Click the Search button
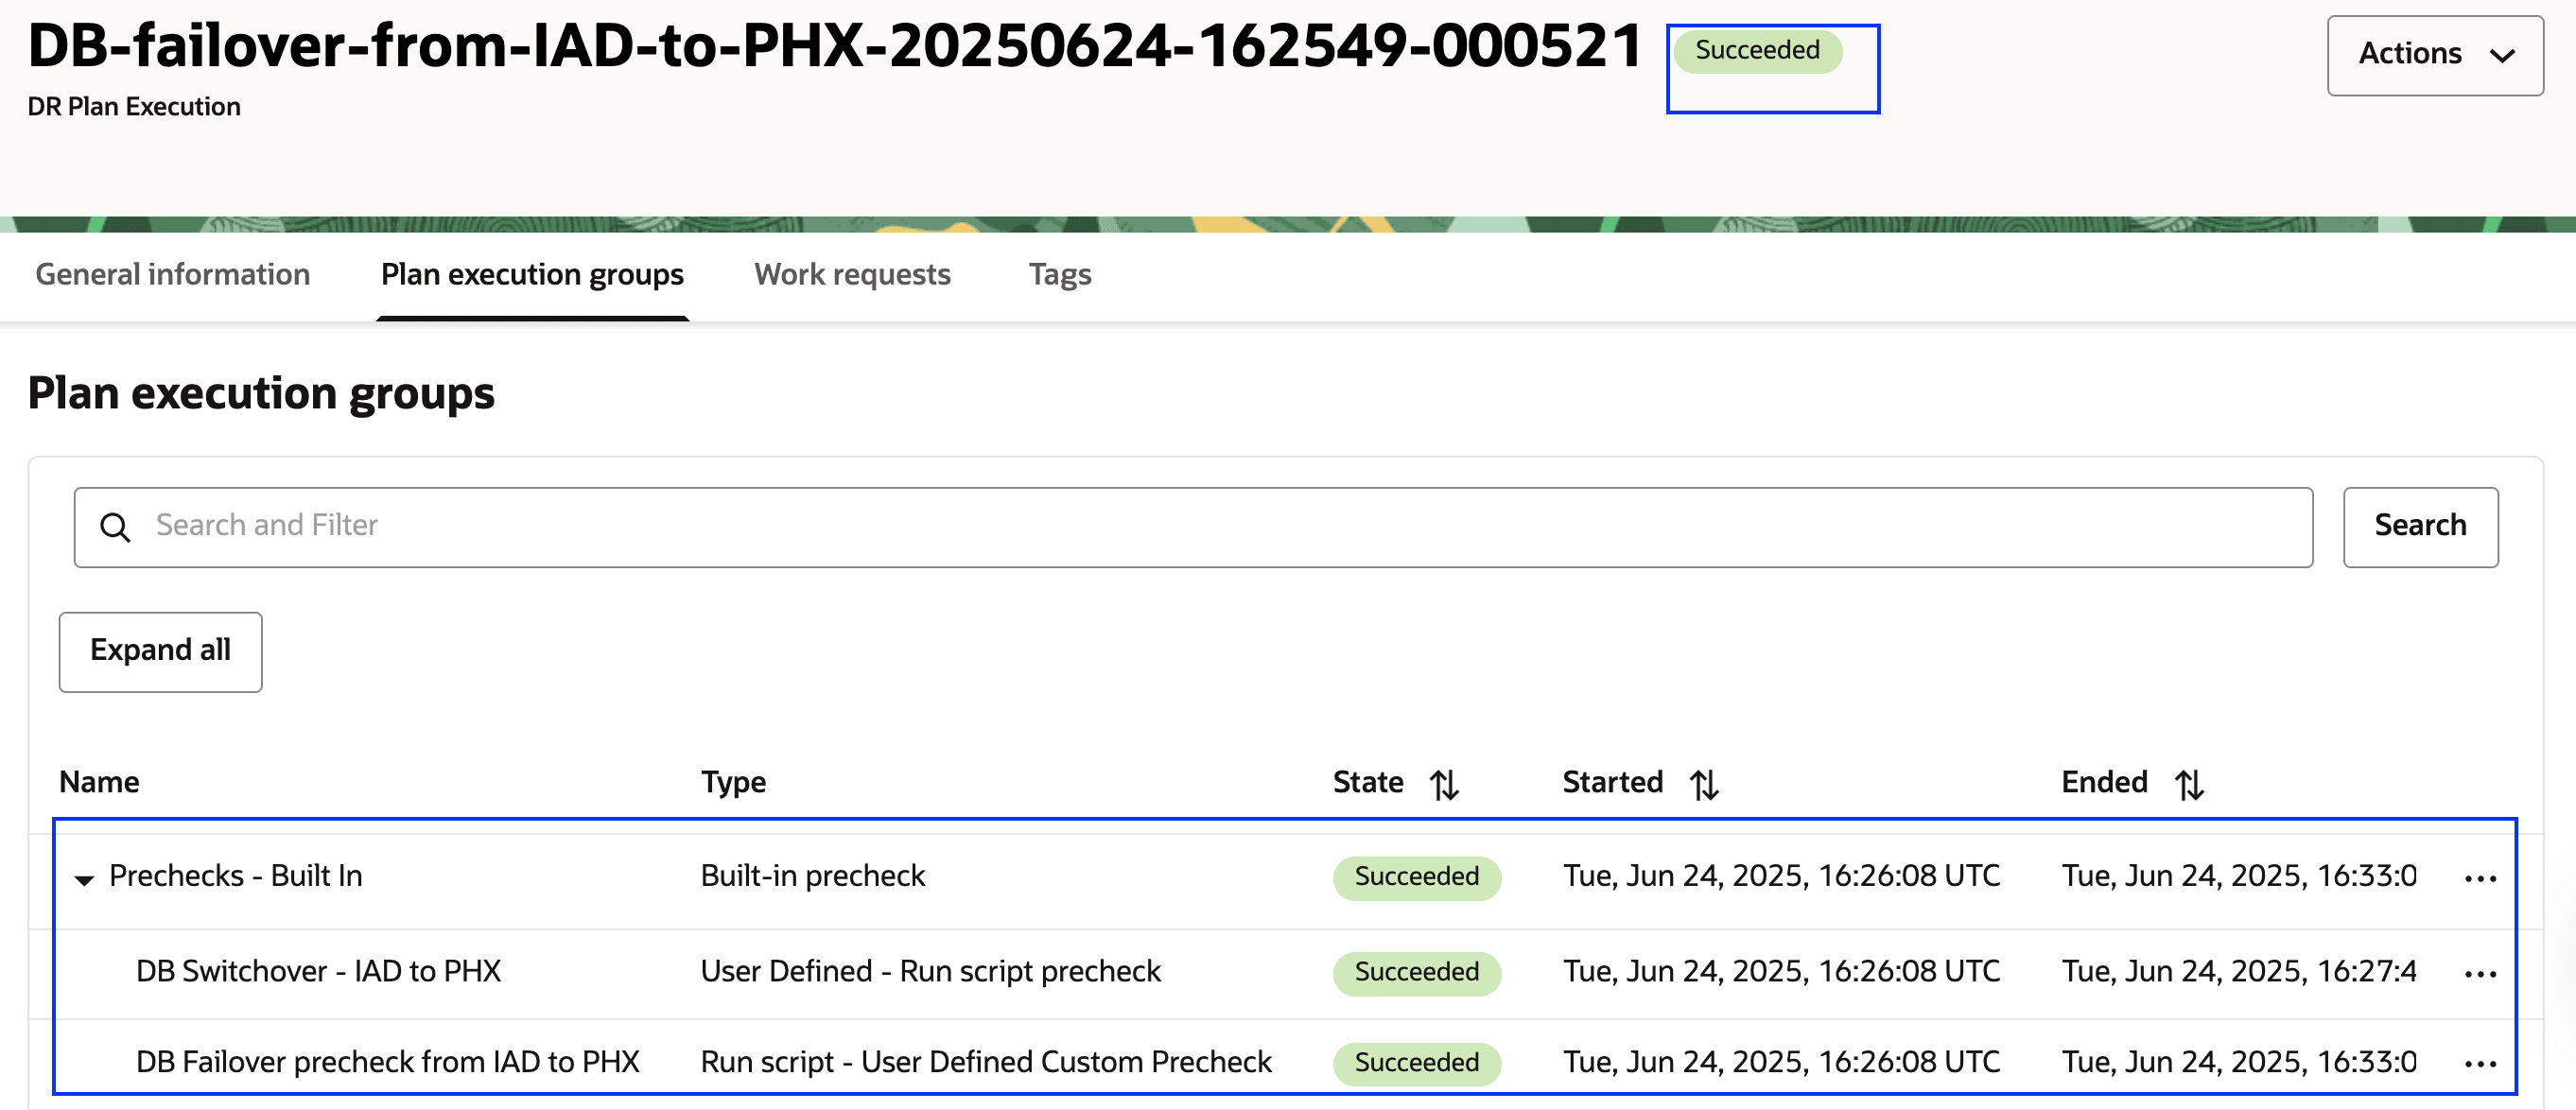This screenshot has height=1110, width=2576. (2420, 526)
